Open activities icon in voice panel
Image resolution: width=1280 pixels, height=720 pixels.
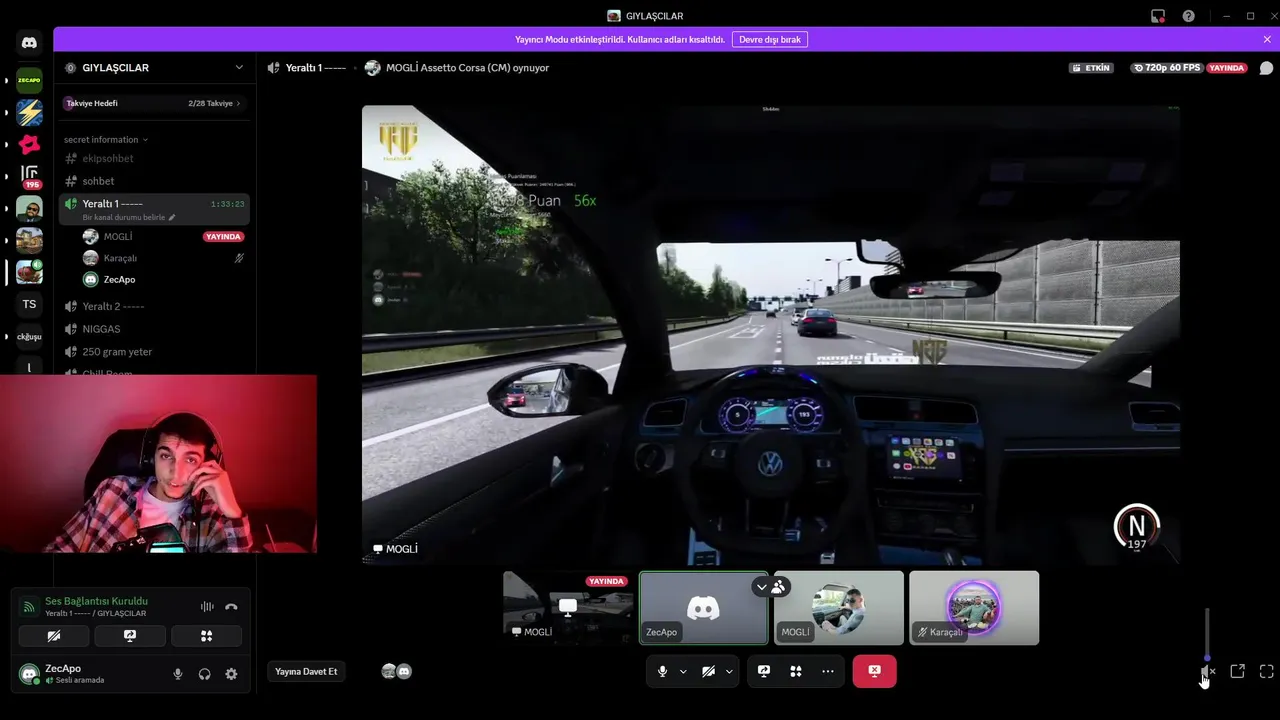click(x=206, y=636)
